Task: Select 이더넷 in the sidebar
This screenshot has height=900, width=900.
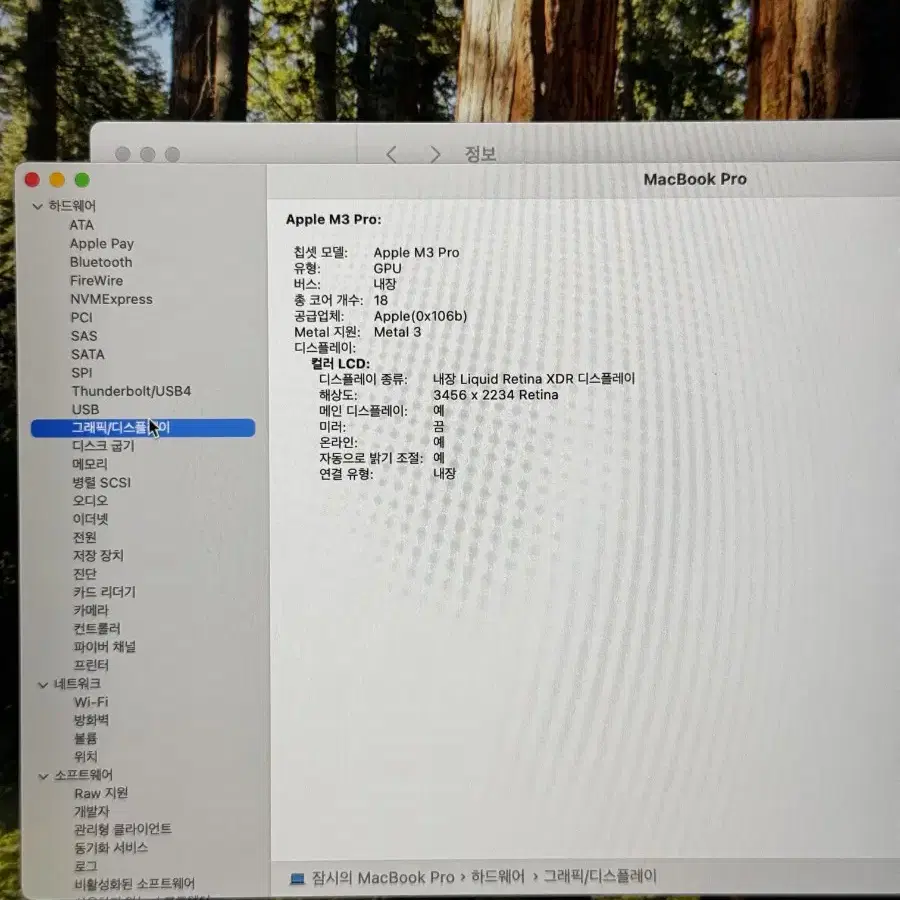Action: [91, 519]
